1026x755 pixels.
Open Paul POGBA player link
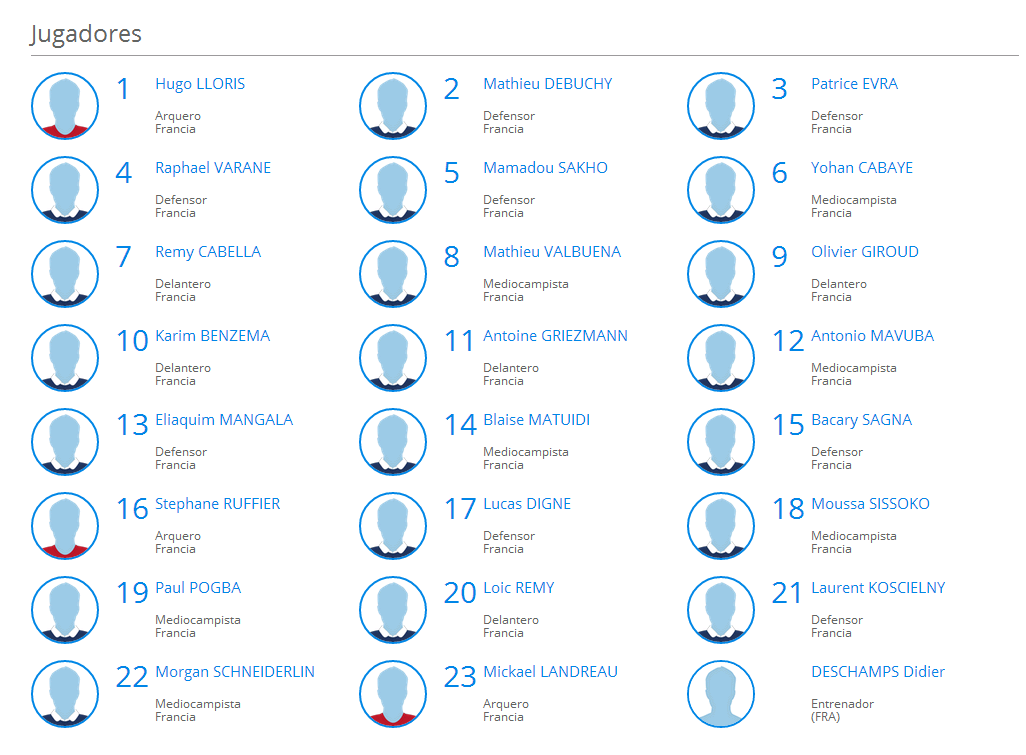tap(198, 588)
